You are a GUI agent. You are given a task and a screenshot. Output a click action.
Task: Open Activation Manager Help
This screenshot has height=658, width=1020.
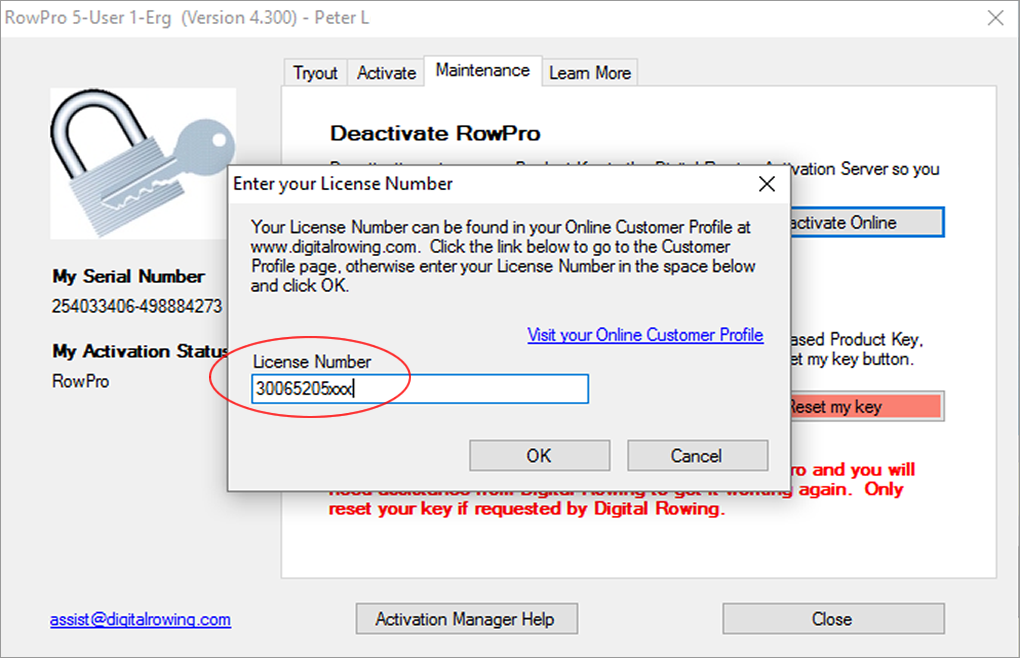tap(464, 619)
